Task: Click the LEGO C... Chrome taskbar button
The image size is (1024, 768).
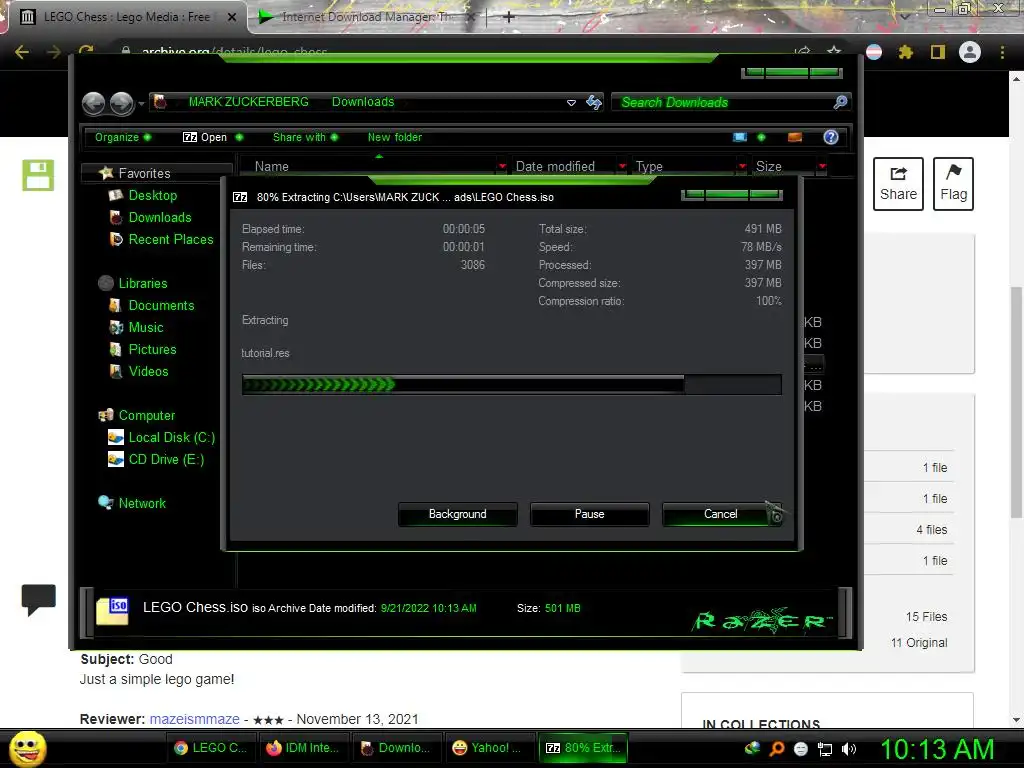Action: point(211,748)
